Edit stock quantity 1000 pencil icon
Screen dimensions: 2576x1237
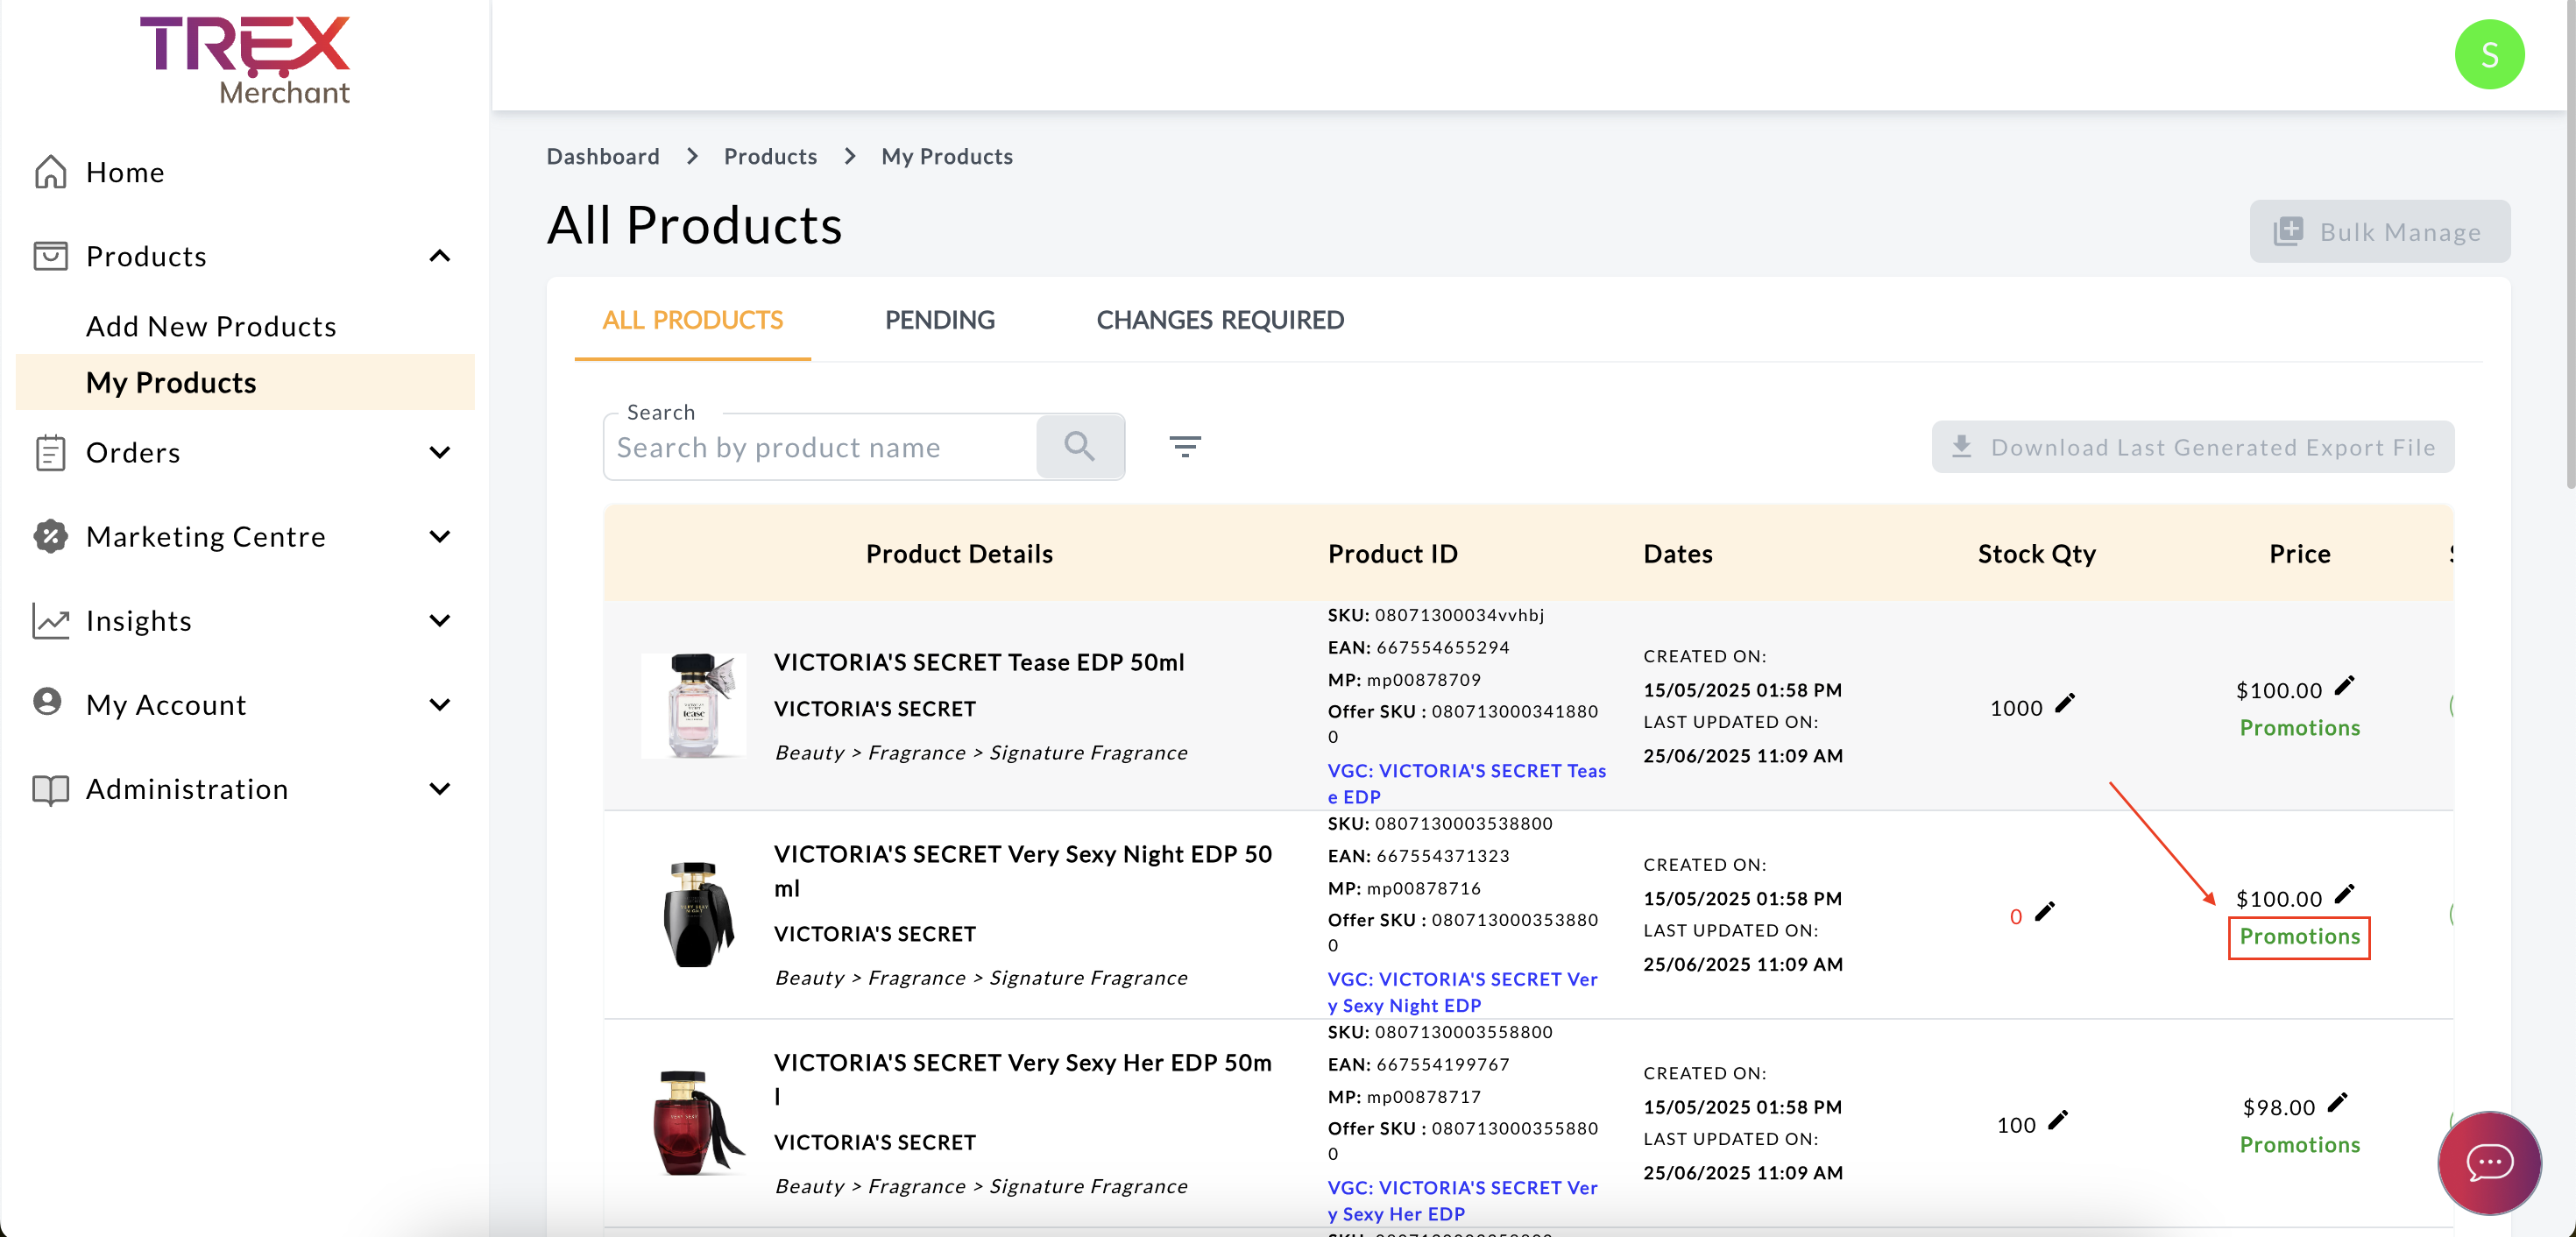2064,704
